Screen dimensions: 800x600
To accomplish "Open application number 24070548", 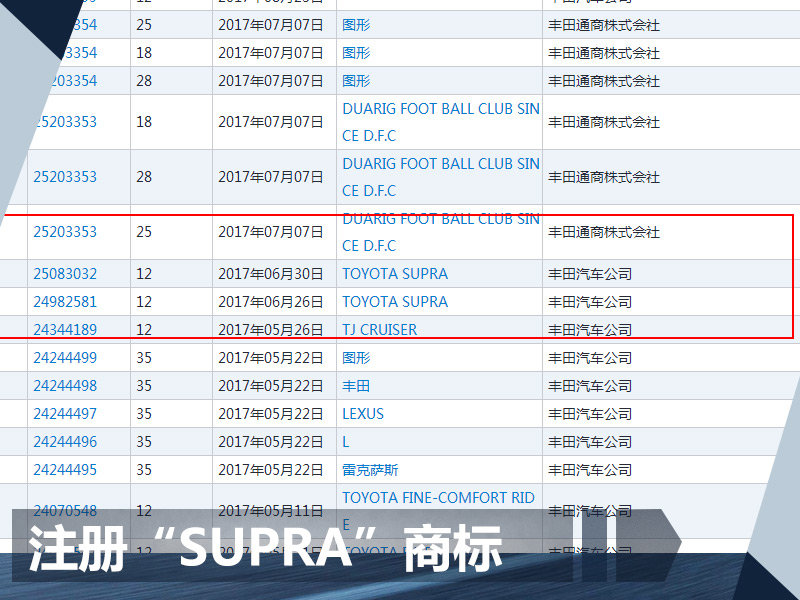I will (x=65, y=511).
